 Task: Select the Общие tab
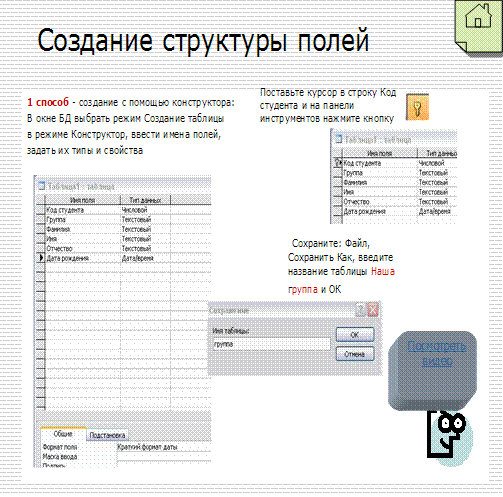[63, 434]
